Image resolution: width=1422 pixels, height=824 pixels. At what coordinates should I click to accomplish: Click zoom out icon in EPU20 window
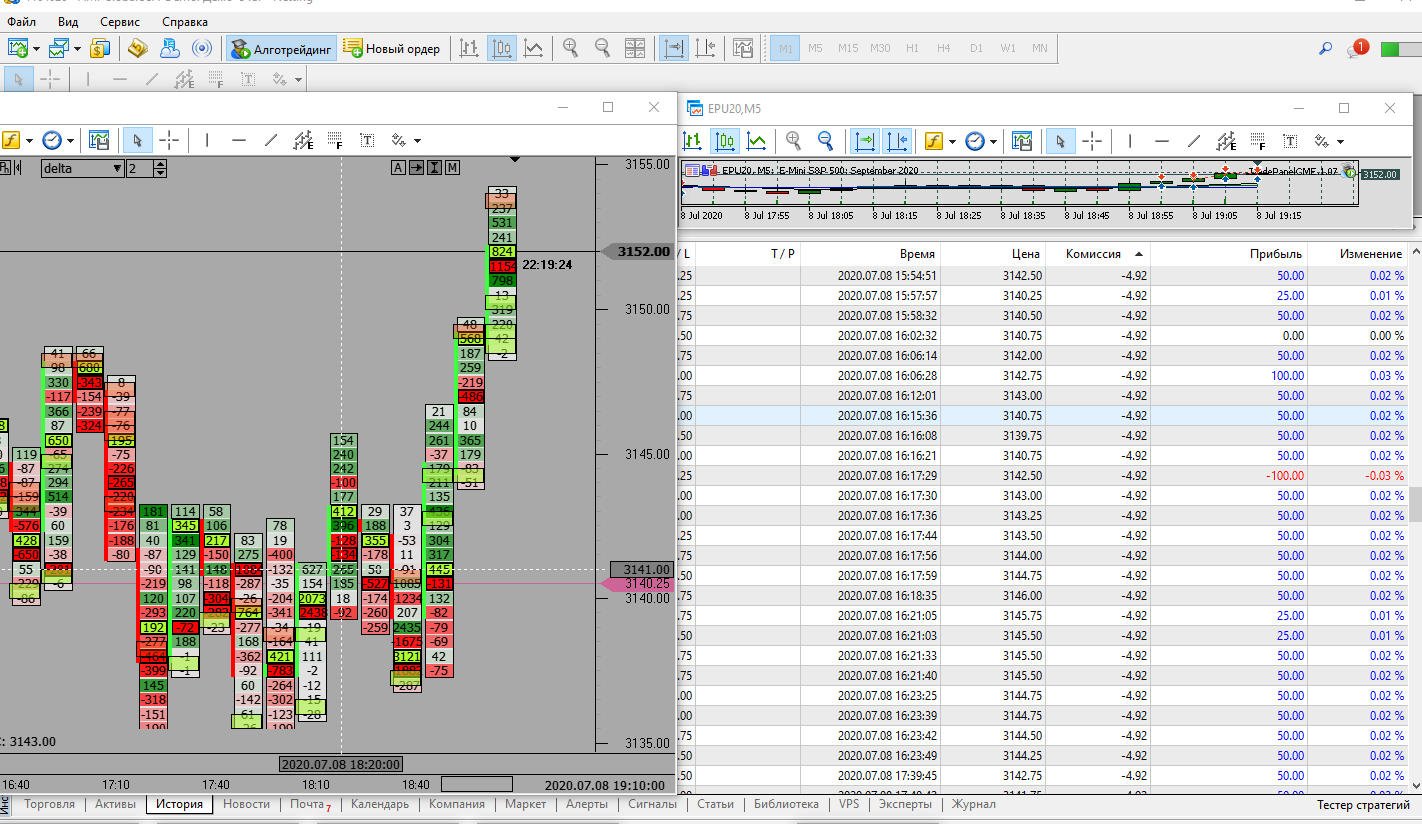[x=825, y=141]
